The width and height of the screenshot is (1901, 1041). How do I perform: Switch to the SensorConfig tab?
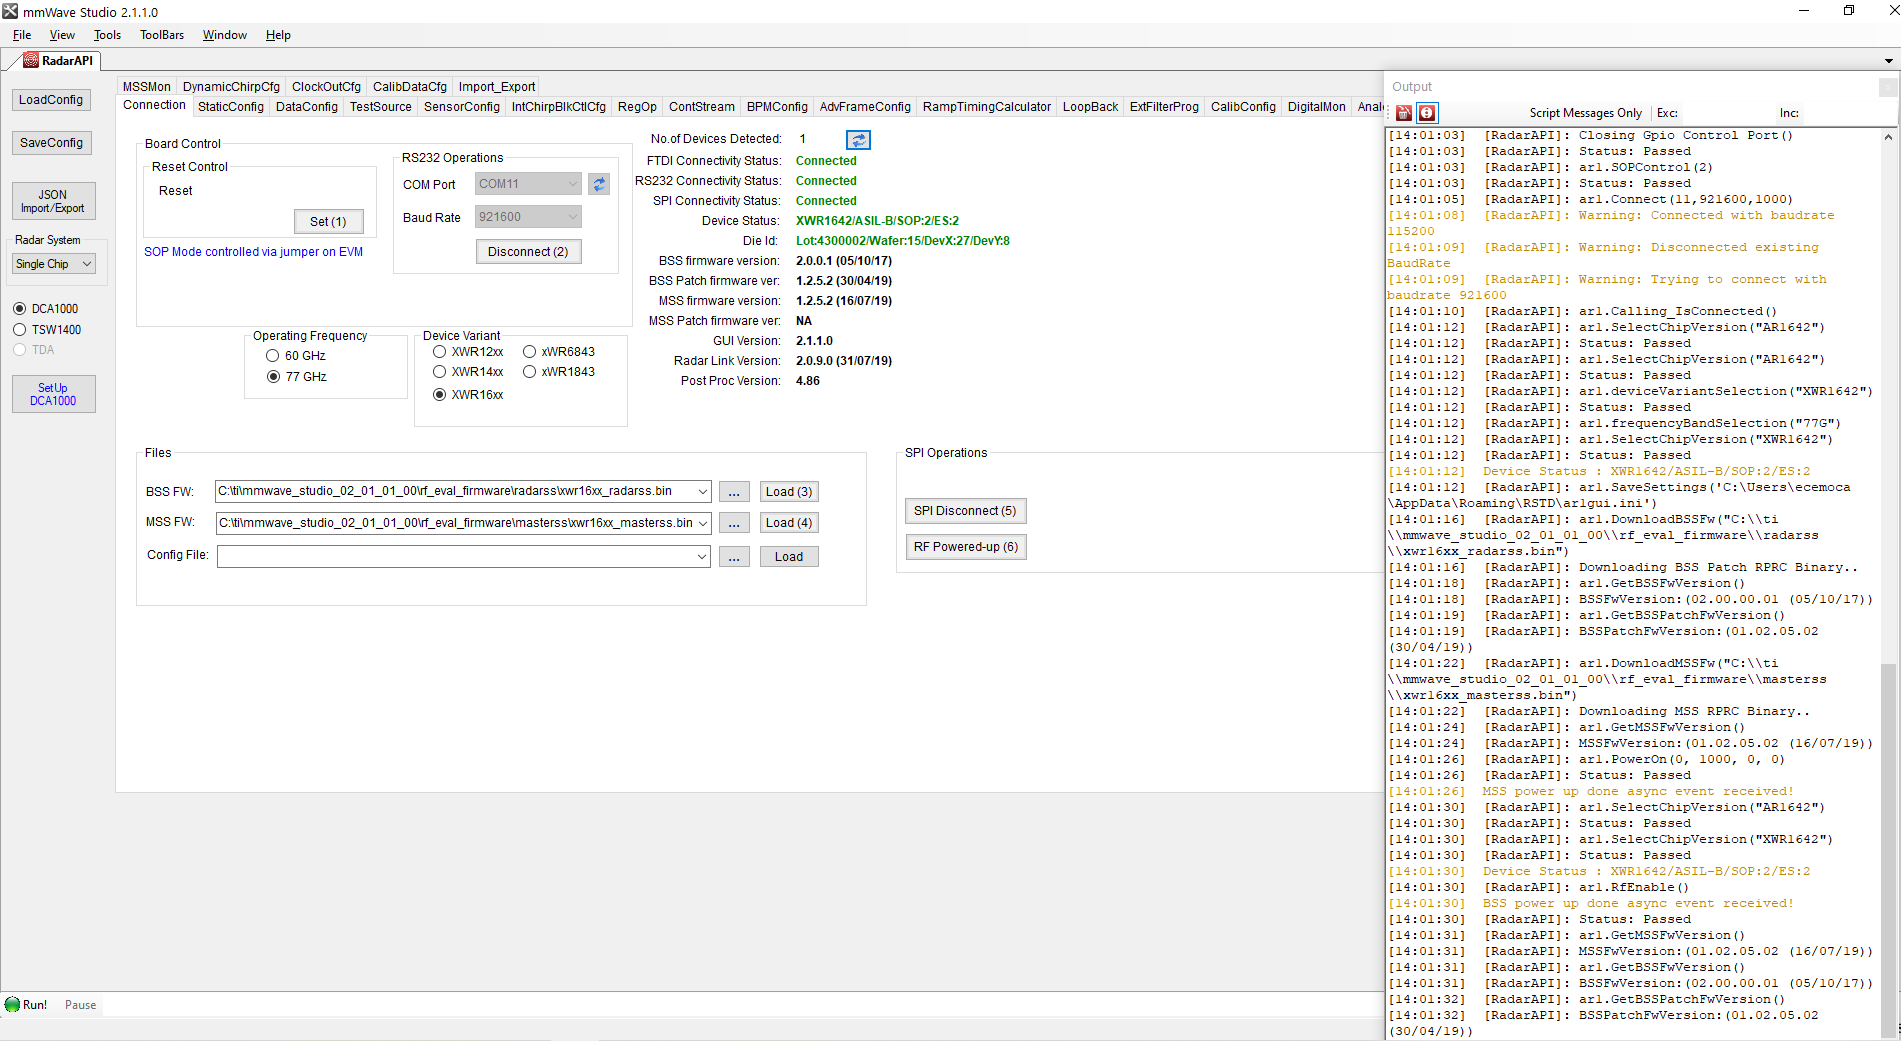click(x=462, y=107)
